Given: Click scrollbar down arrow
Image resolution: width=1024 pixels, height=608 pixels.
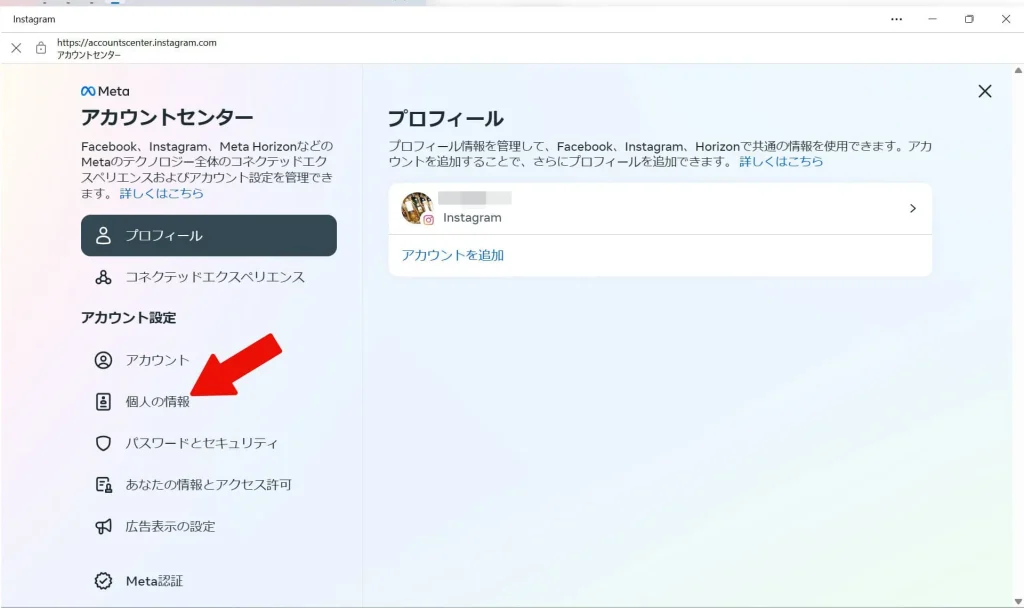Looking at the screenshot, I should (x=1018, y=601).
